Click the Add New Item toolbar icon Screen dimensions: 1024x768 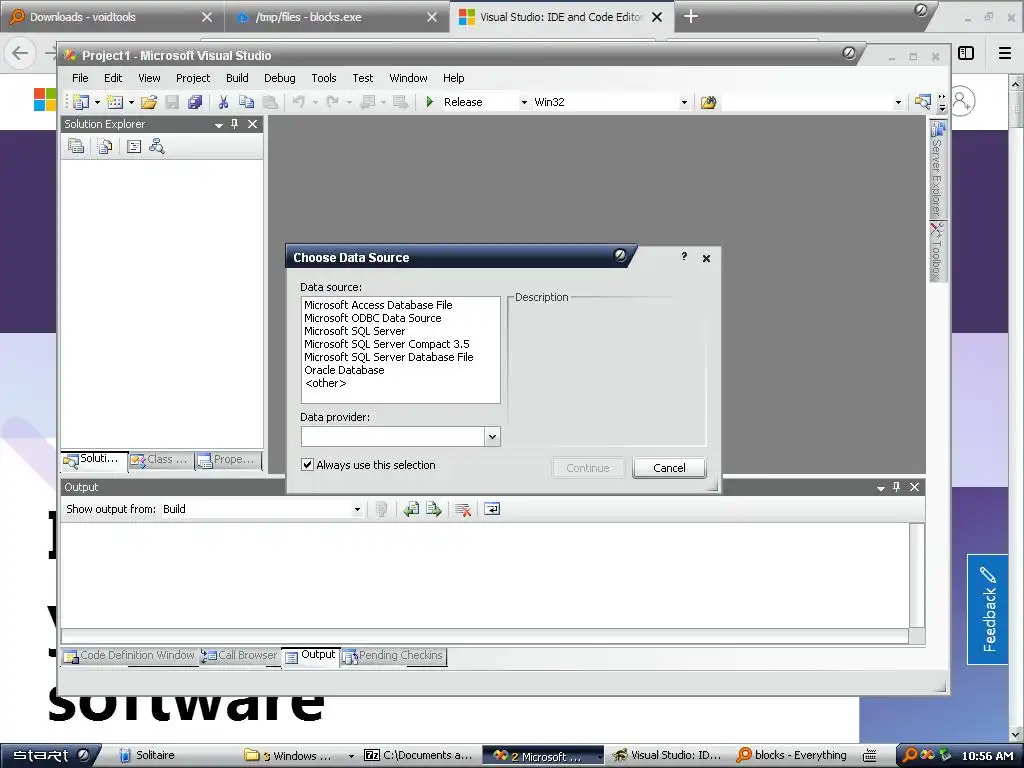tap(115, 102)
